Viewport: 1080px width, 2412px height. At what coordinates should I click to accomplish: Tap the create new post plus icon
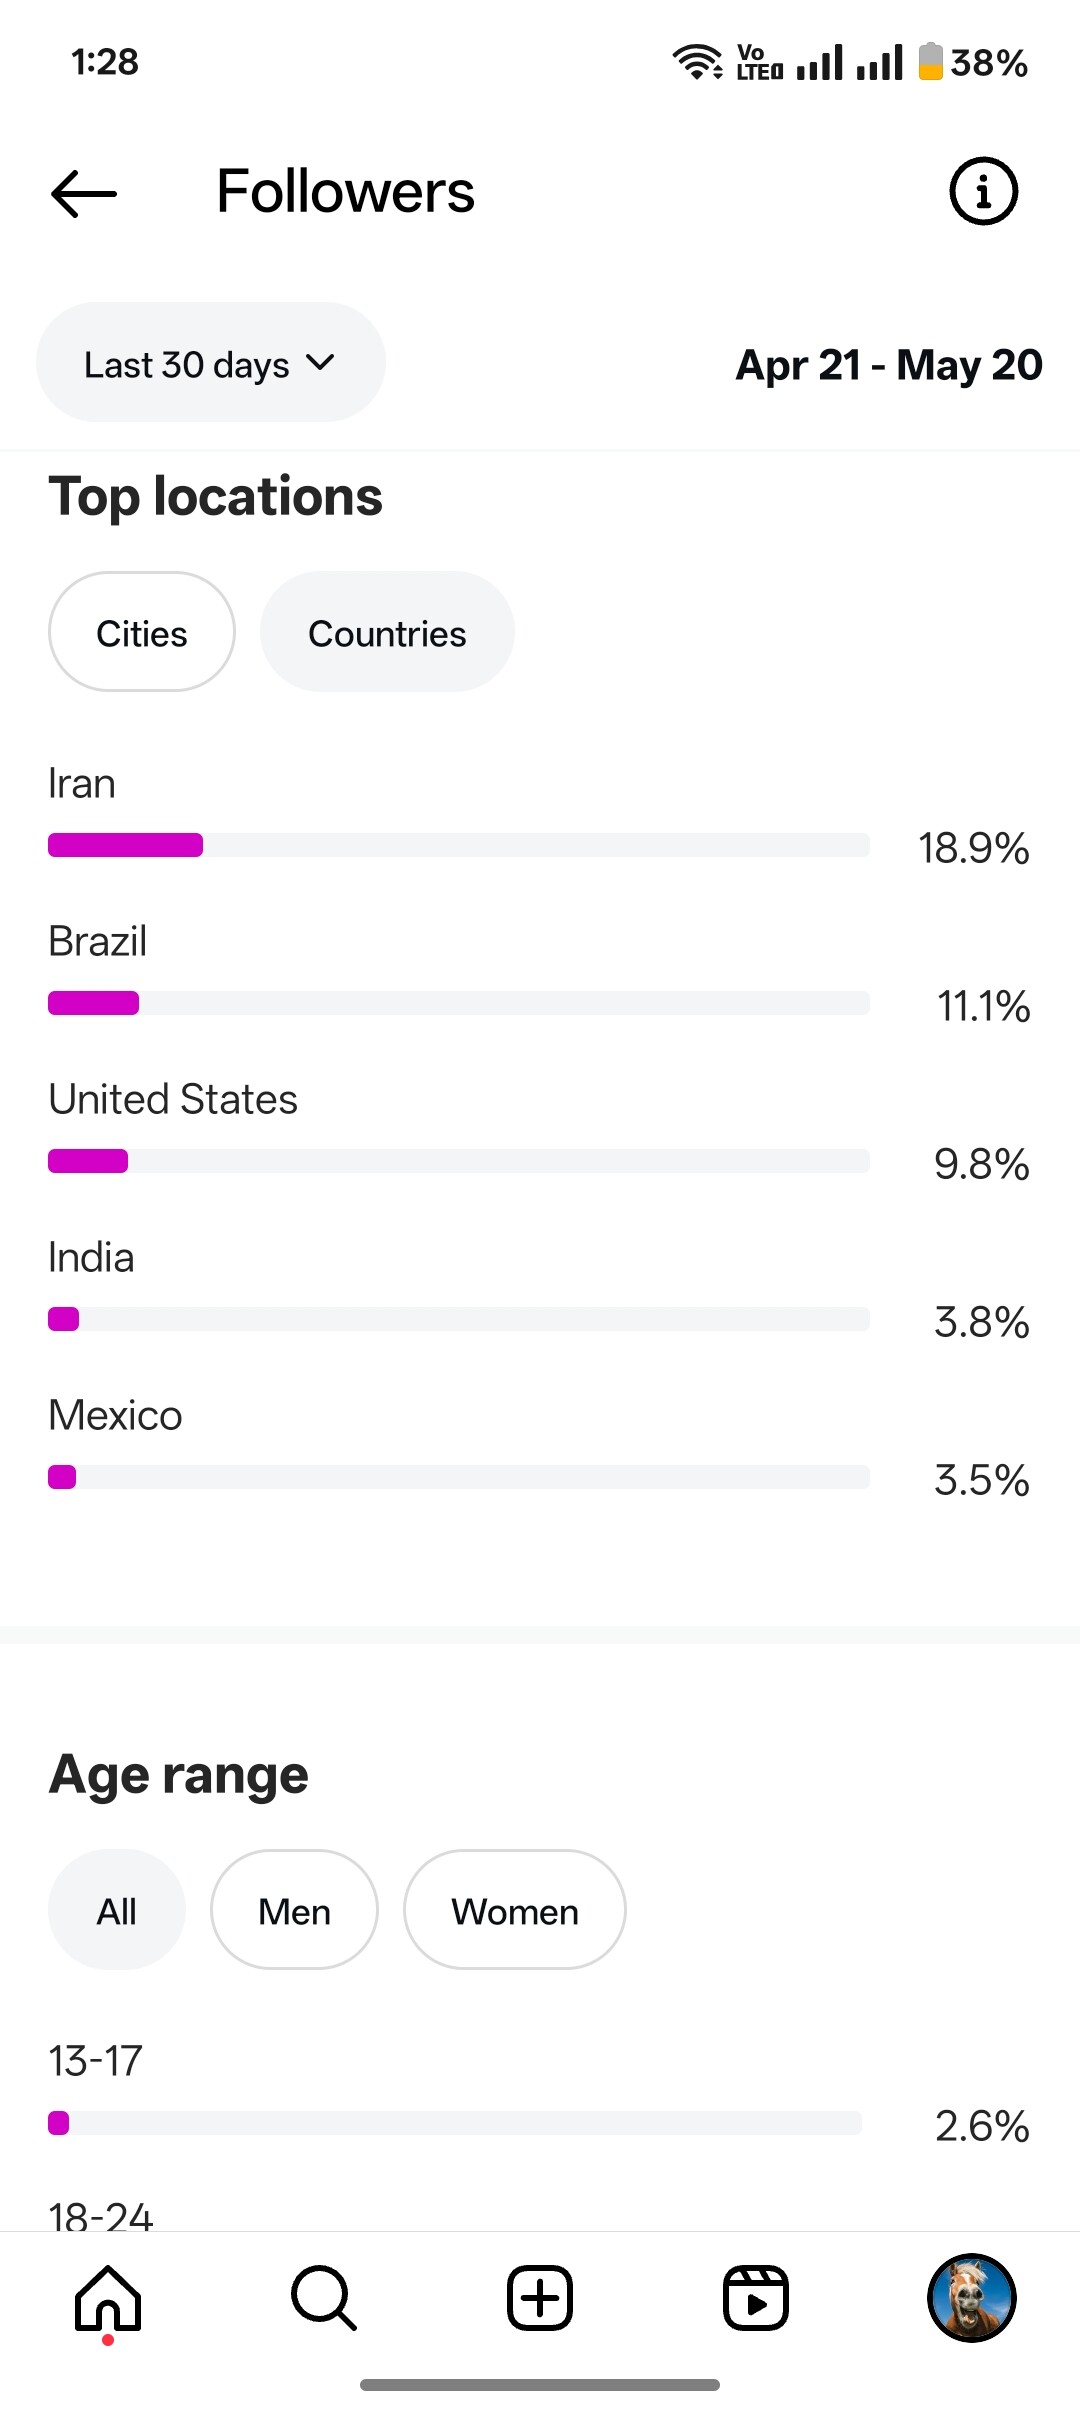[540, 2298]
